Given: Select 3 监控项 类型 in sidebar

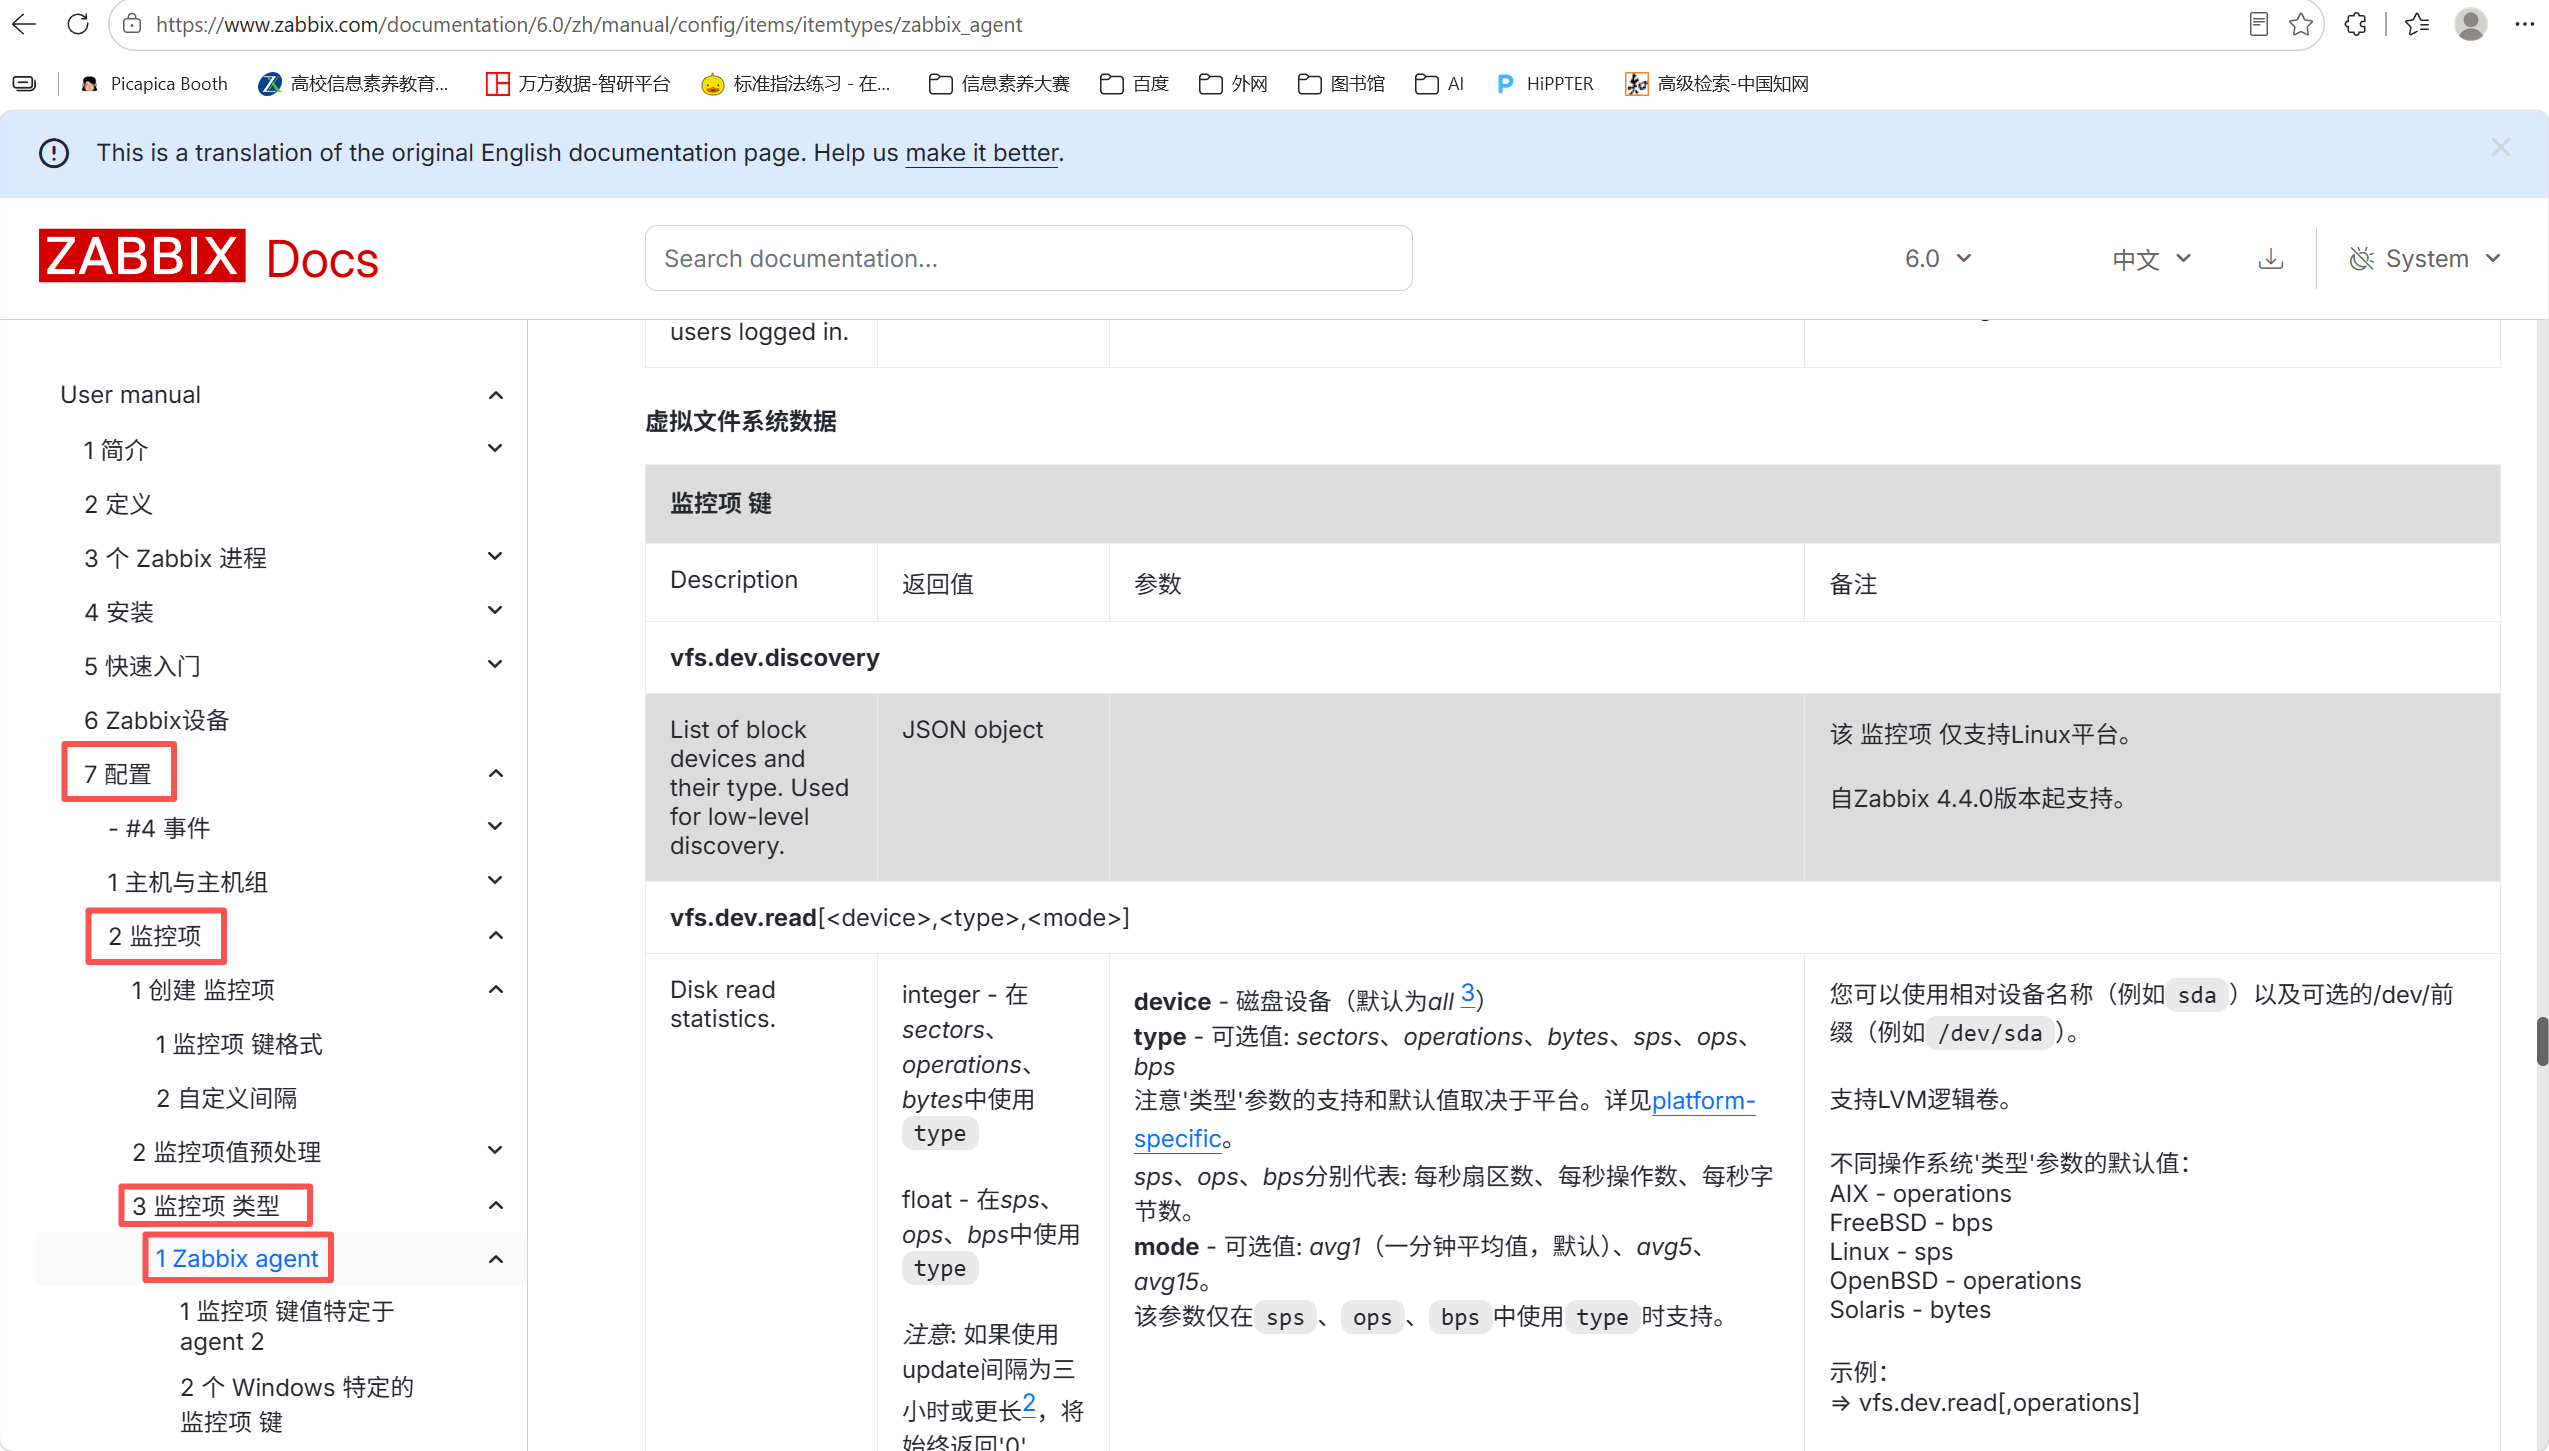Looking at the screenshot, I should [x=206, y=1206].
